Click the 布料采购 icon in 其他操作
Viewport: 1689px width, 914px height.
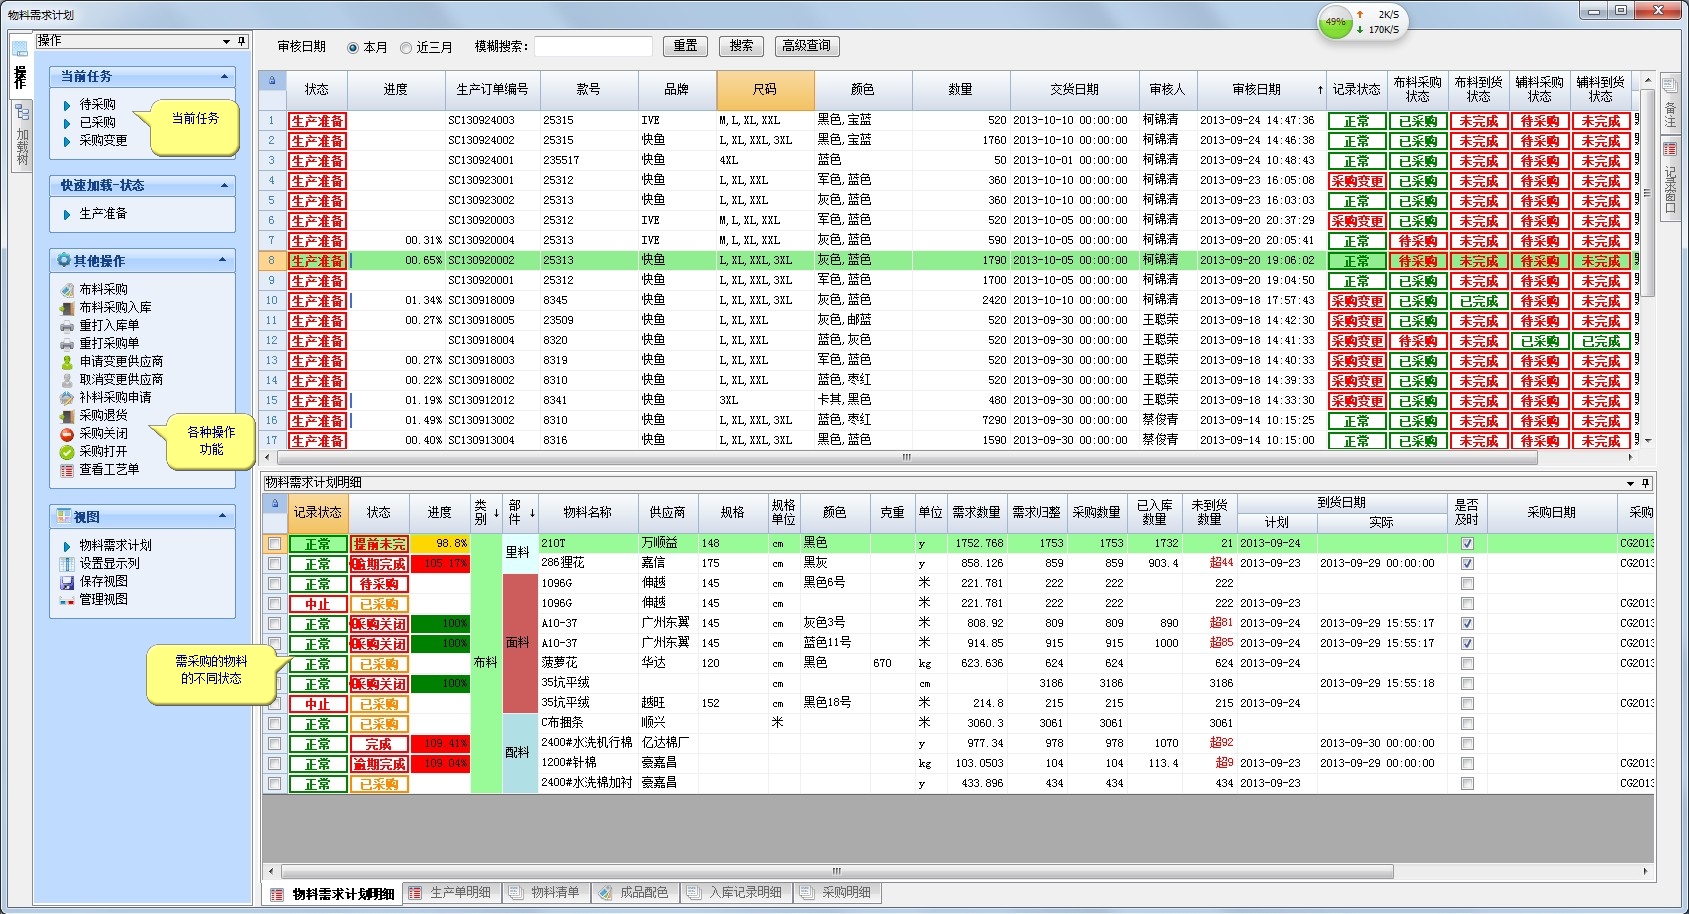67,289
